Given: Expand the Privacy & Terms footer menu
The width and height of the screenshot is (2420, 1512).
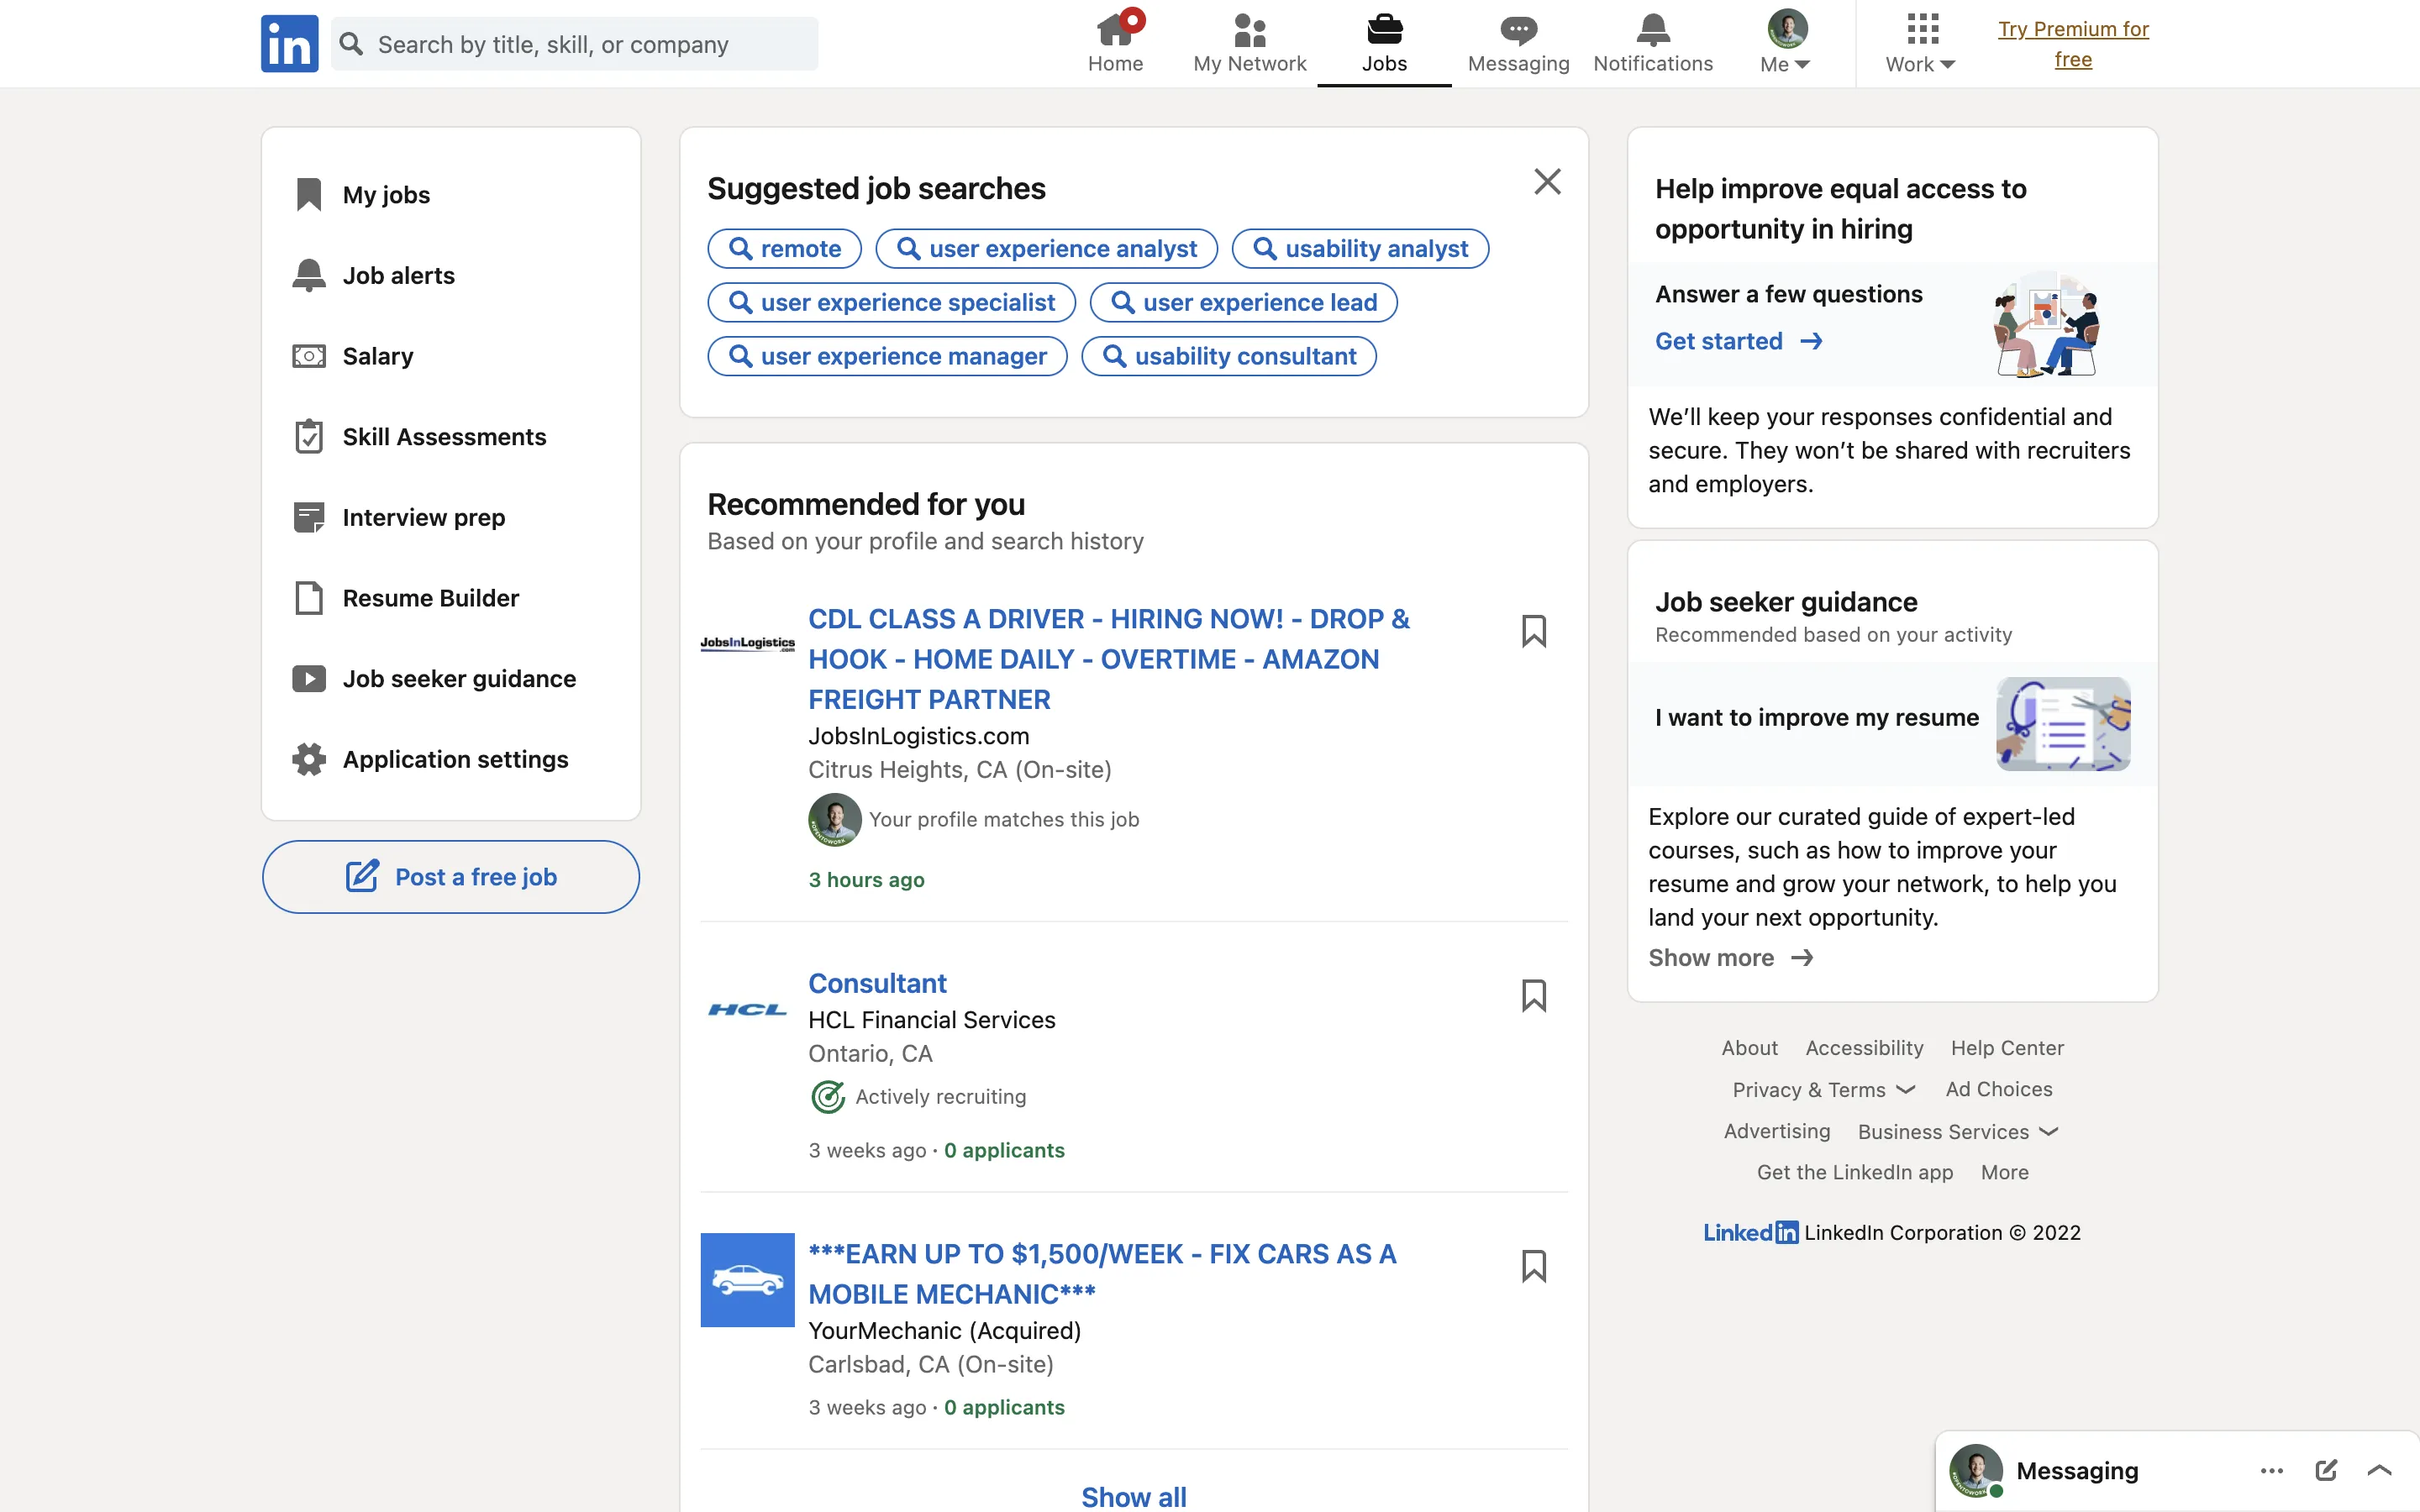Looking at the screenshot, I should point(1823,1089).
